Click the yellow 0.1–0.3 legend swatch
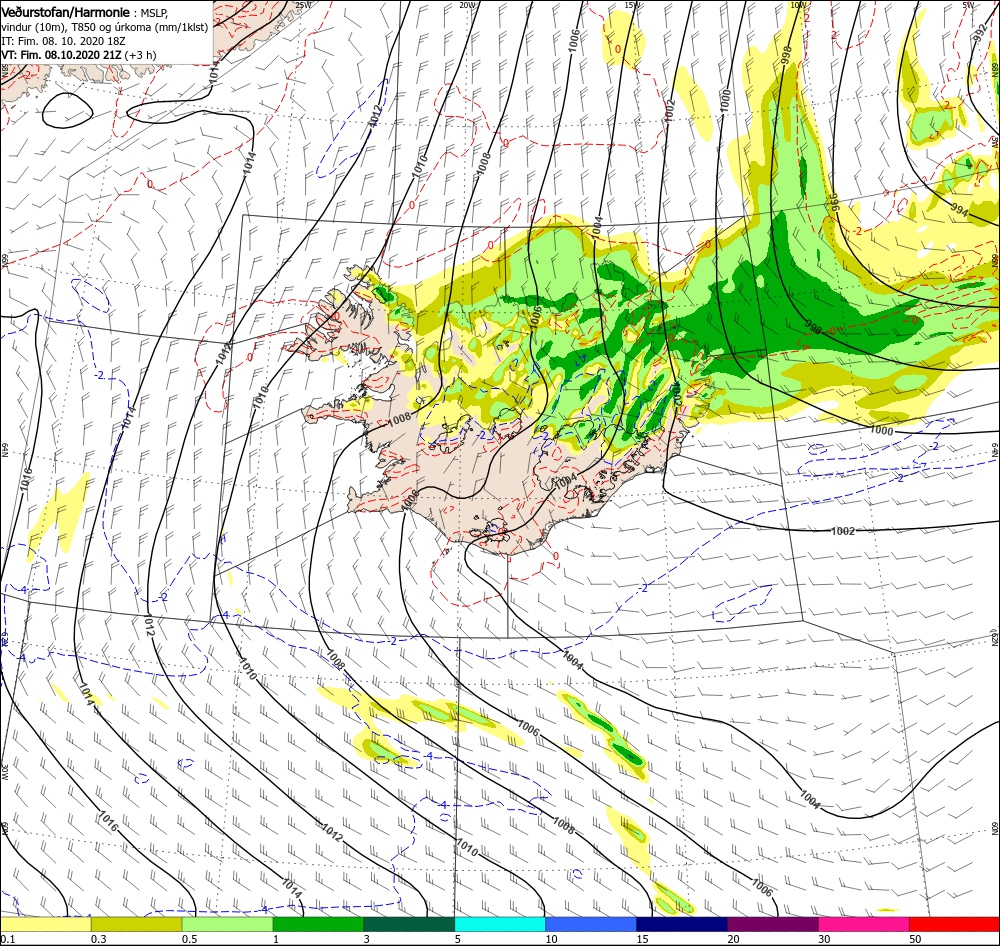 pos(46,924)
